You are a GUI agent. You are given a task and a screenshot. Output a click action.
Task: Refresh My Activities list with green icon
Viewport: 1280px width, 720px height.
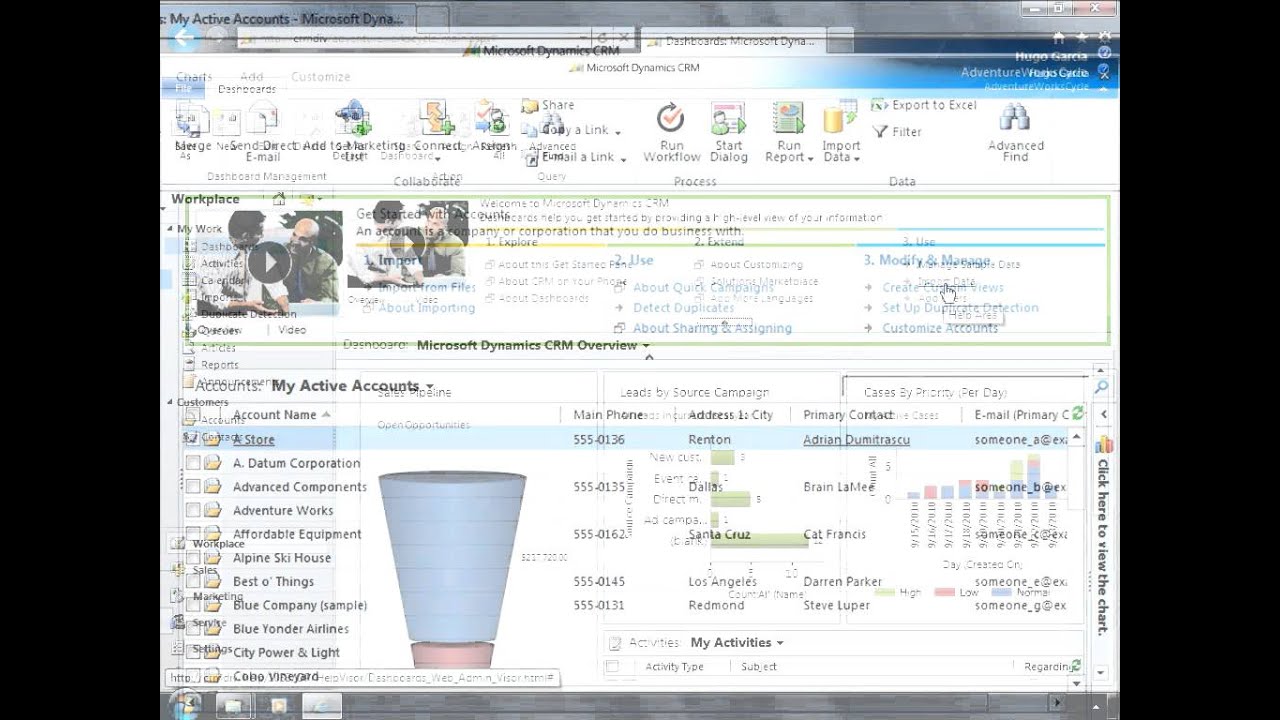[x=1076, y=665]
